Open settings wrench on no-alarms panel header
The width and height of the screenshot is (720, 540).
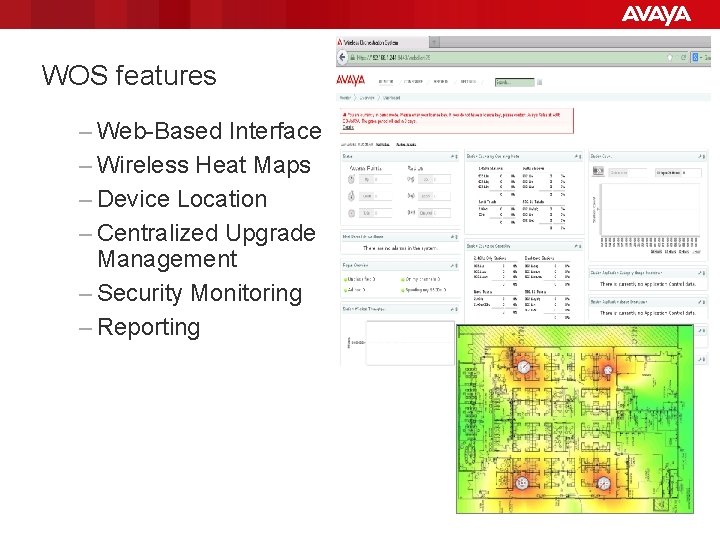[454, 237]
